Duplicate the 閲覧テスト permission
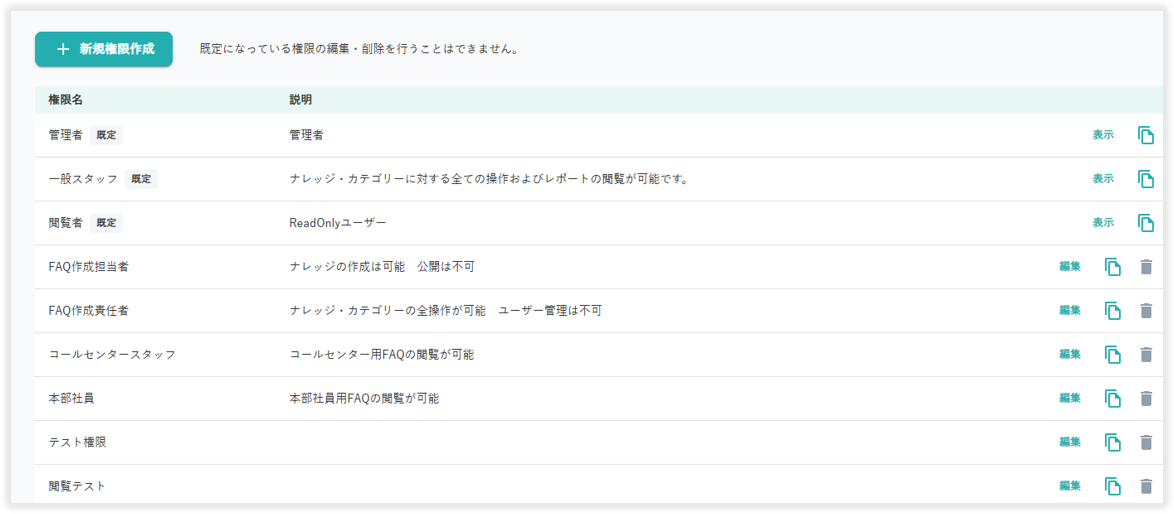Image resolution: width=1174 pixels, height=514 pixels. coord(1112,486)
